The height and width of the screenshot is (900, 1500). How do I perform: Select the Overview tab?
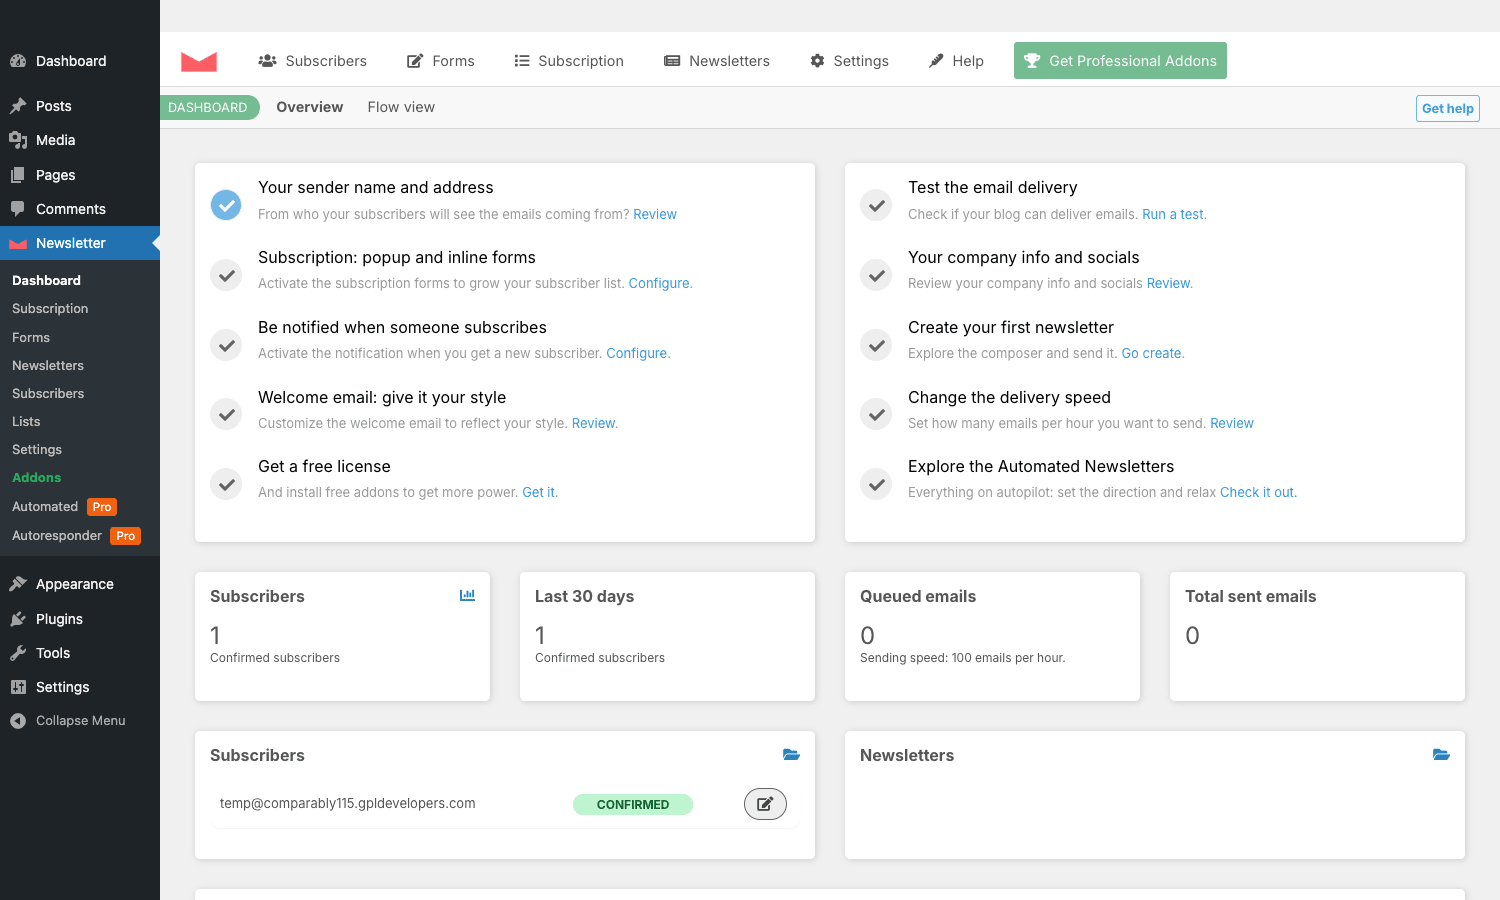click(x=310, y=107)
